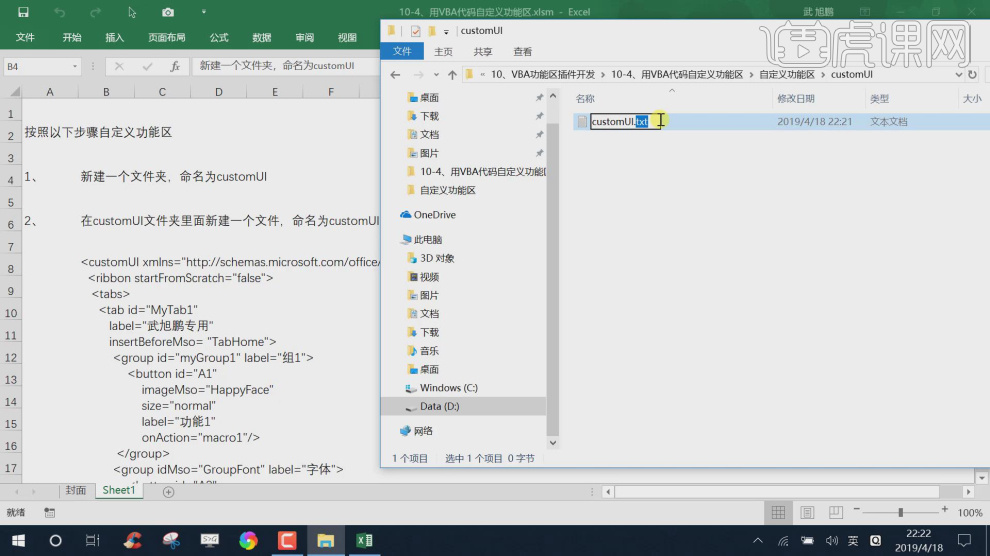Open 共享 tab in Explorer
This screenshot has width=990, height=556.
click(483, 52)
